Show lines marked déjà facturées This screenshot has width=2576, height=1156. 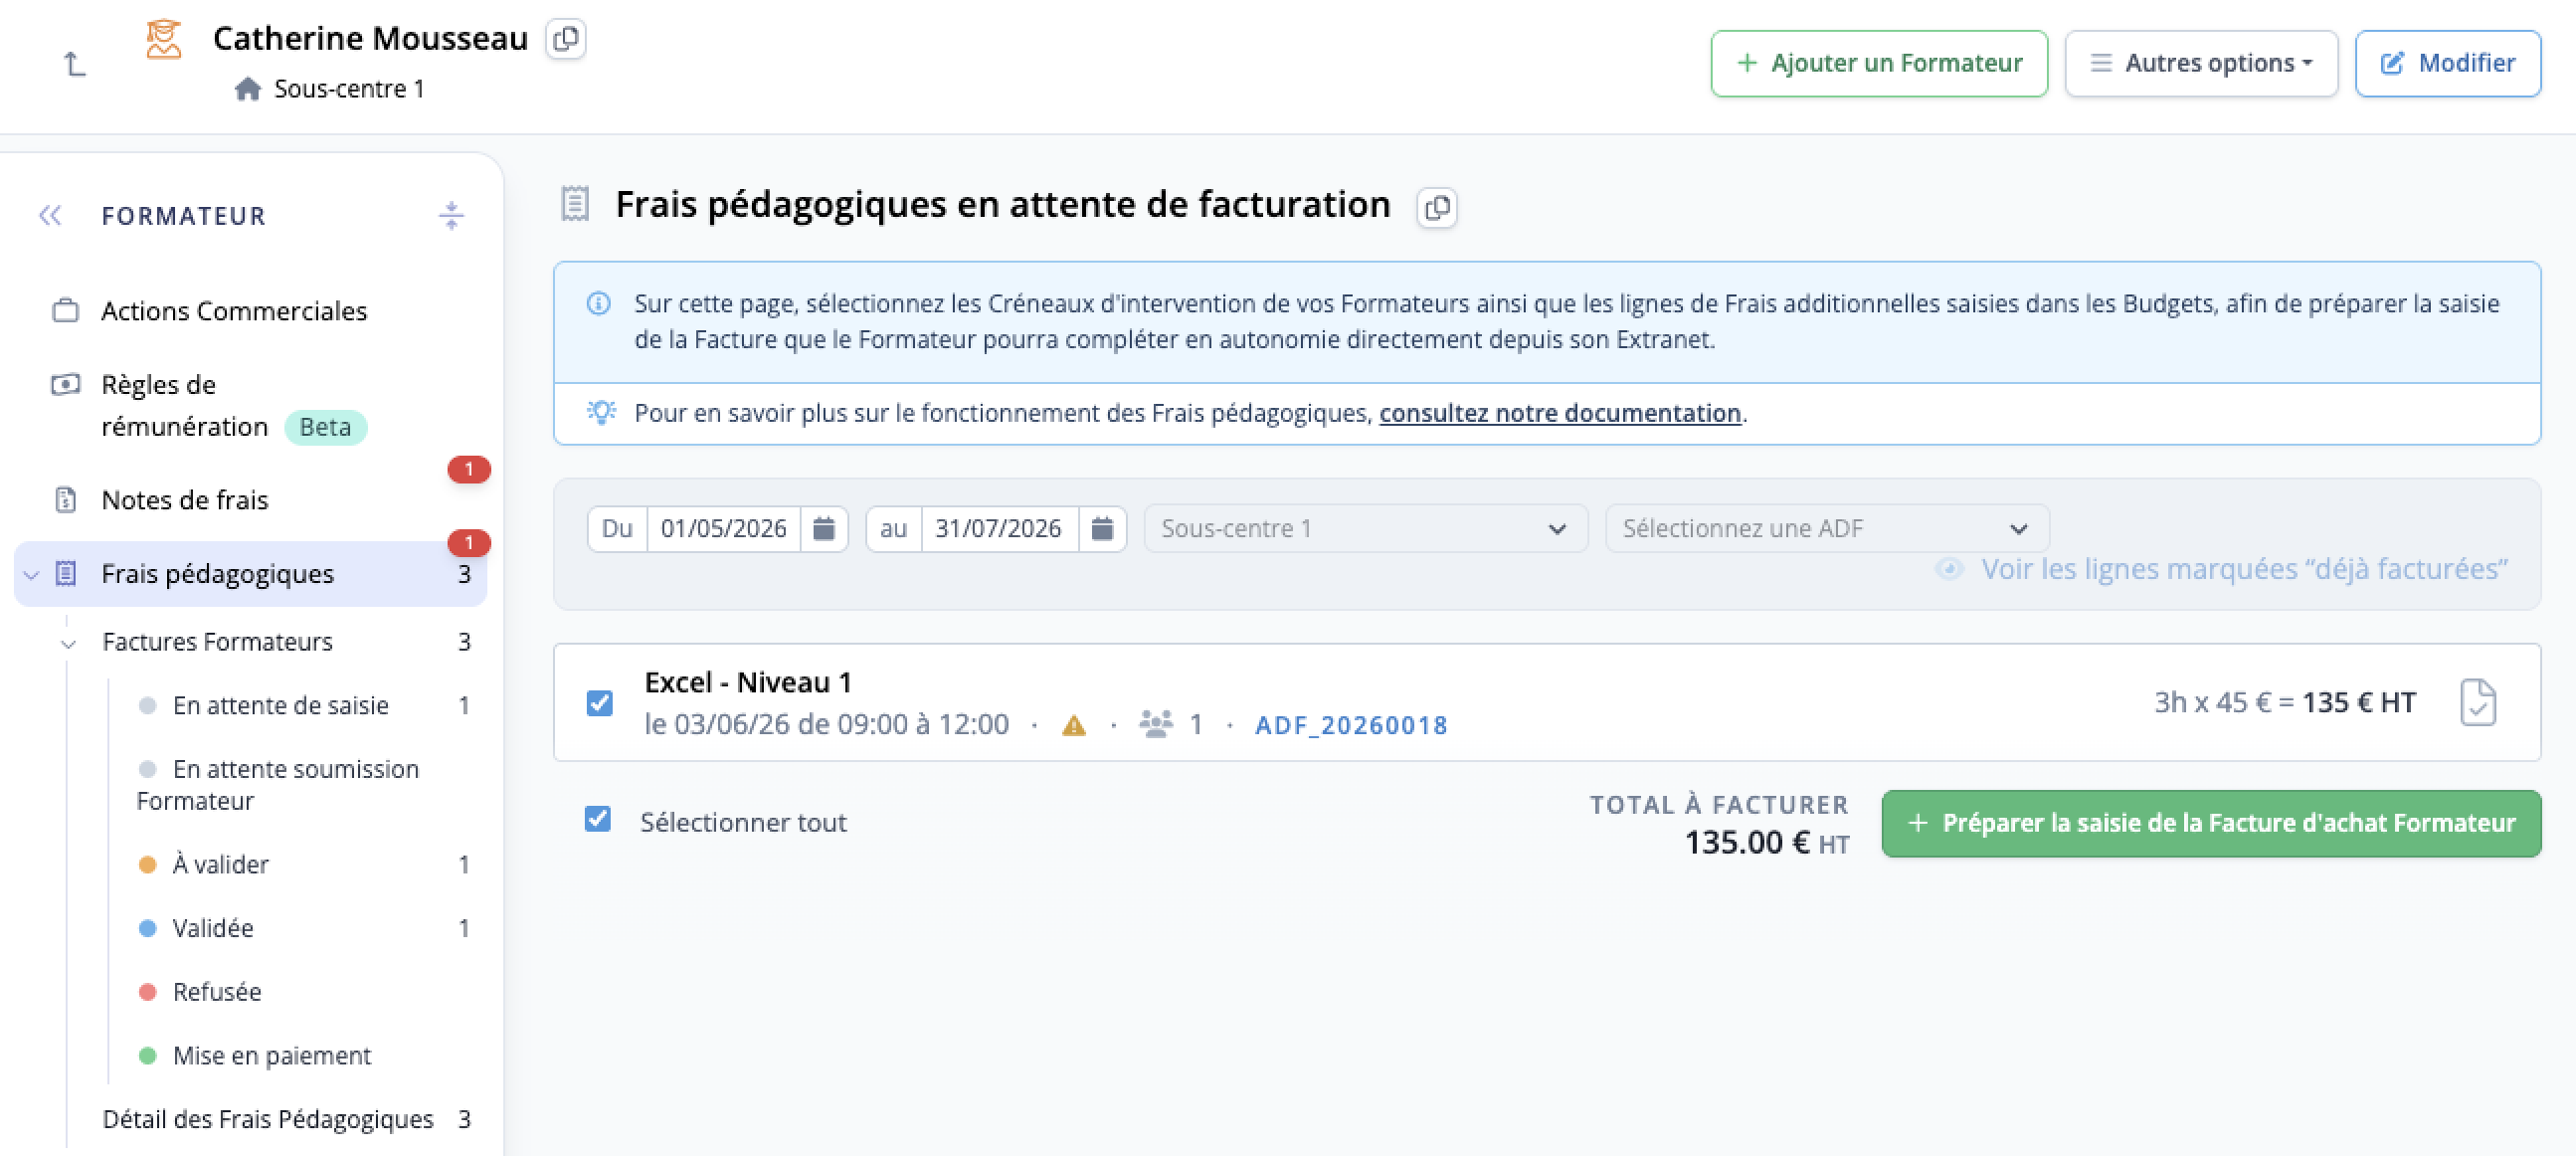[x=2222, y=569]
